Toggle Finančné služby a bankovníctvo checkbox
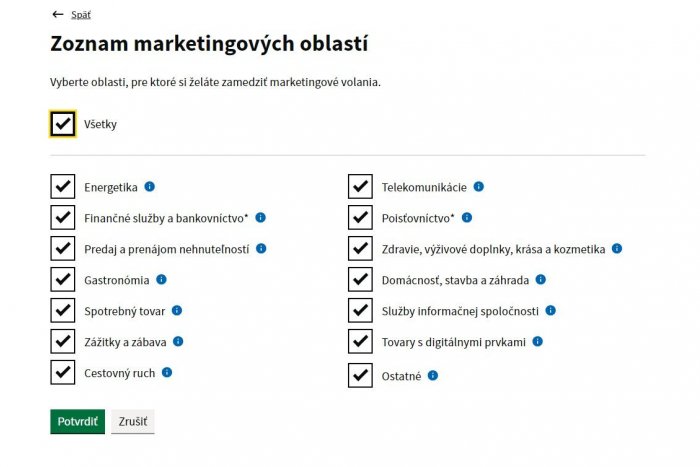The image size is (700, 467). 63,217
